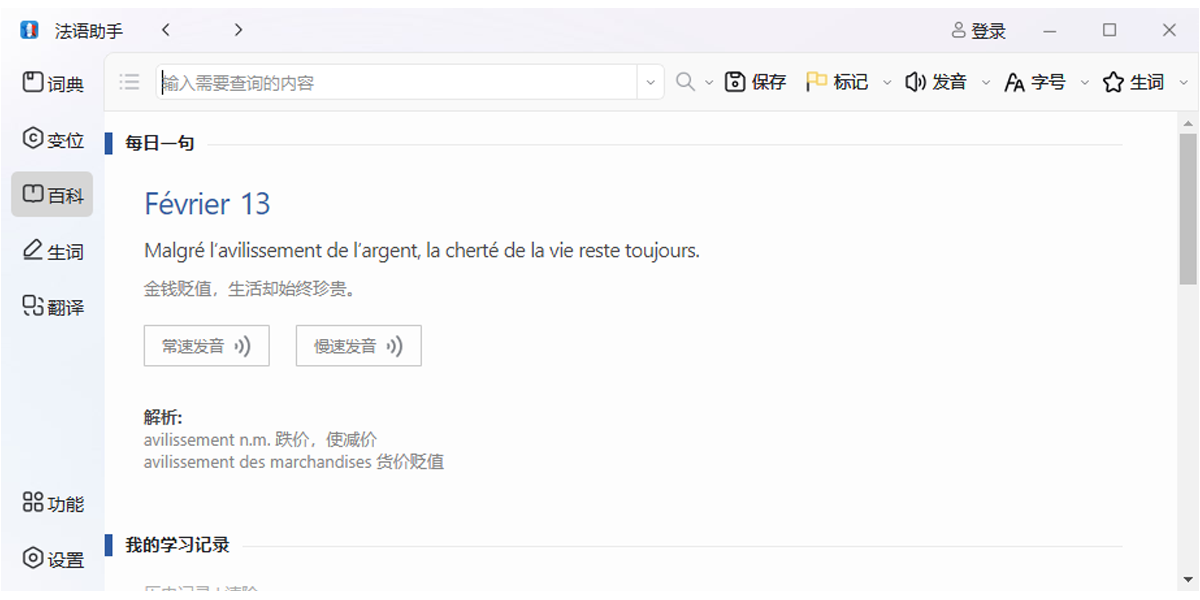This screenshot has height=600, width=1200.
Task: Open dropdown arrow next to 标记
Action: (x=886, y=83)
